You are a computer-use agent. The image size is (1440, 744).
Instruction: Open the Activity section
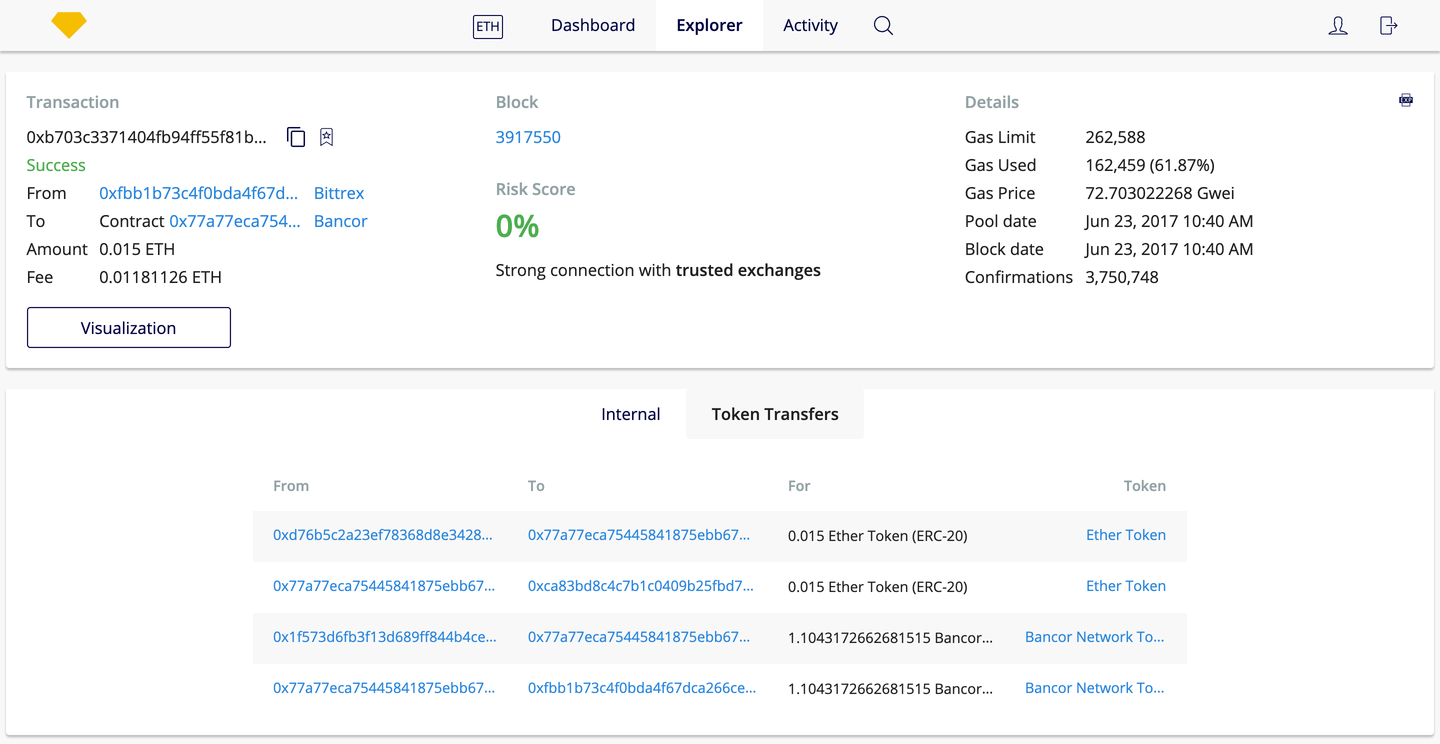tap(810, 25)
